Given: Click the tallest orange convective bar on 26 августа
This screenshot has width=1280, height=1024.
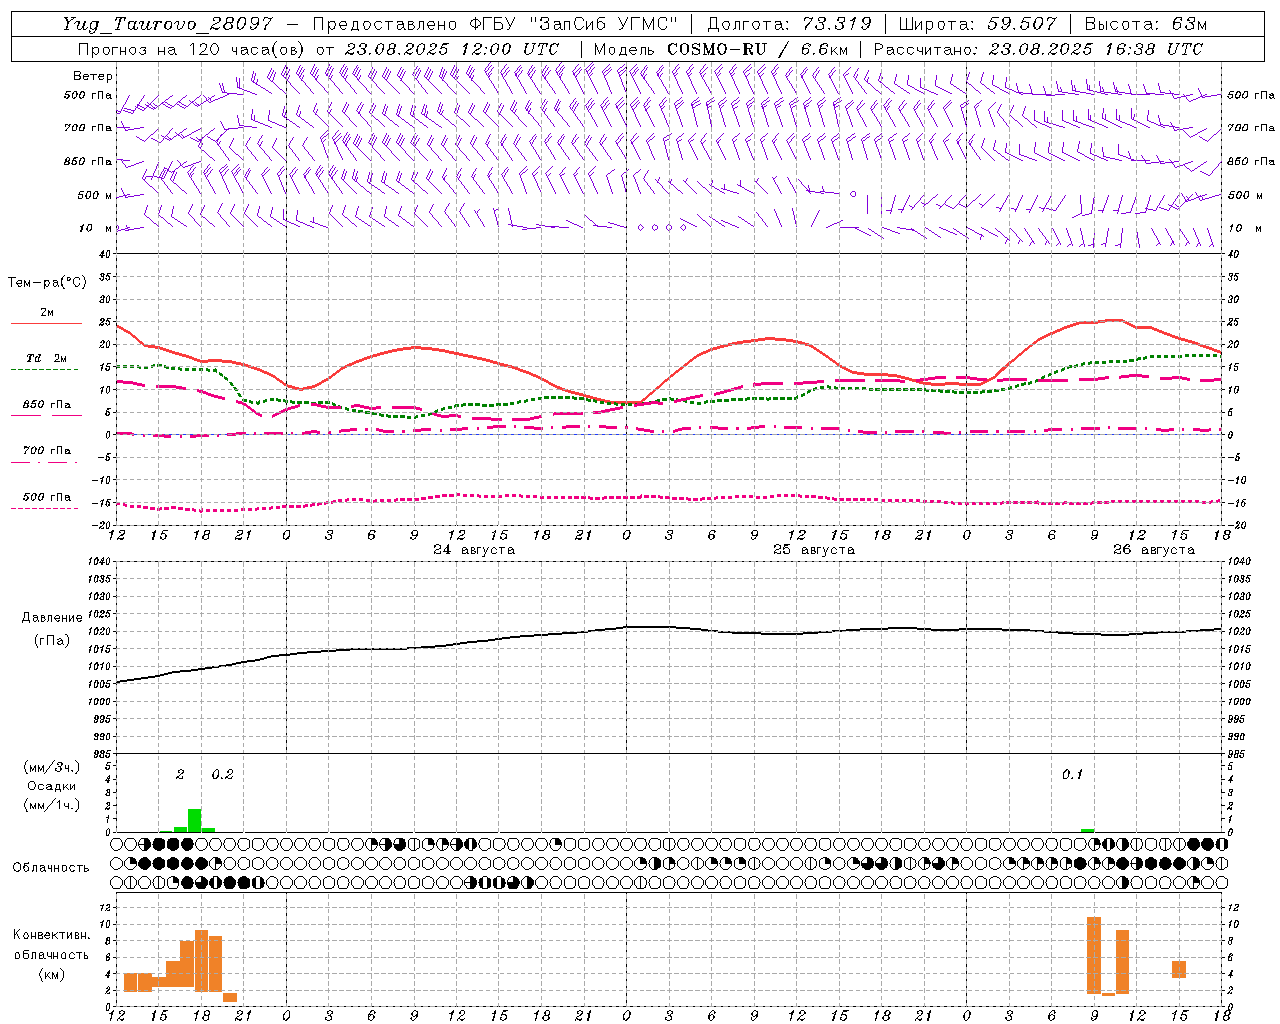Looking at the screenshot, I should [x=1094, y=955].
